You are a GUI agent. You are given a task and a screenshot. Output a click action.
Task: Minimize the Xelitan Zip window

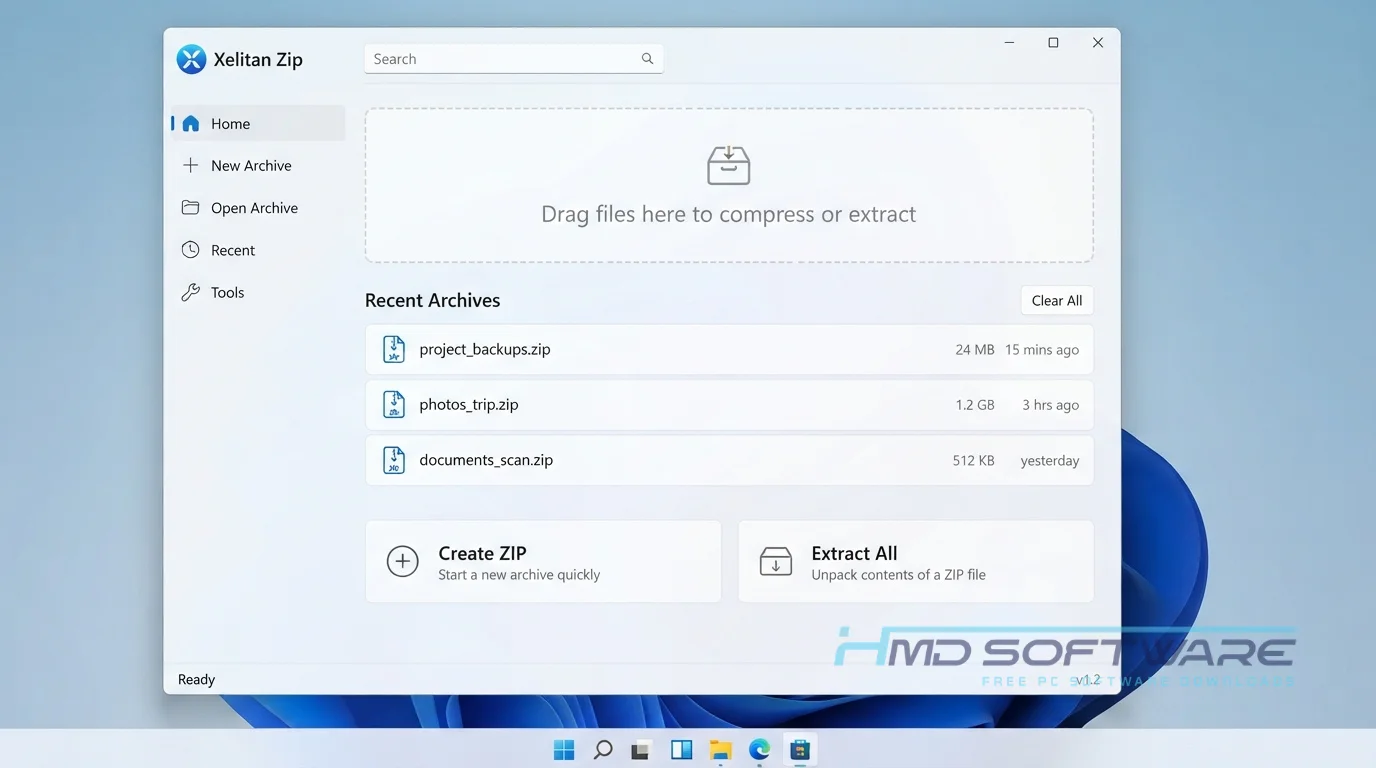pos(1010,43)
